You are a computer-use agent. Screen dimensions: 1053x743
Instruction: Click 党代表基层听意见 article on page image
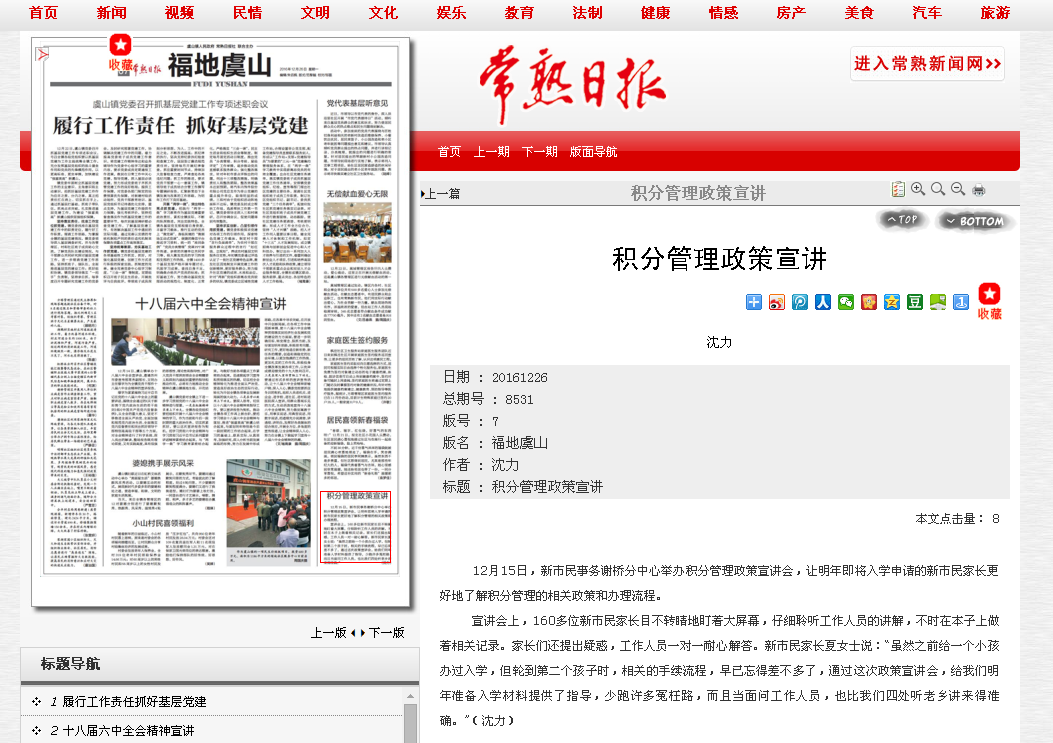click(357, 138)
